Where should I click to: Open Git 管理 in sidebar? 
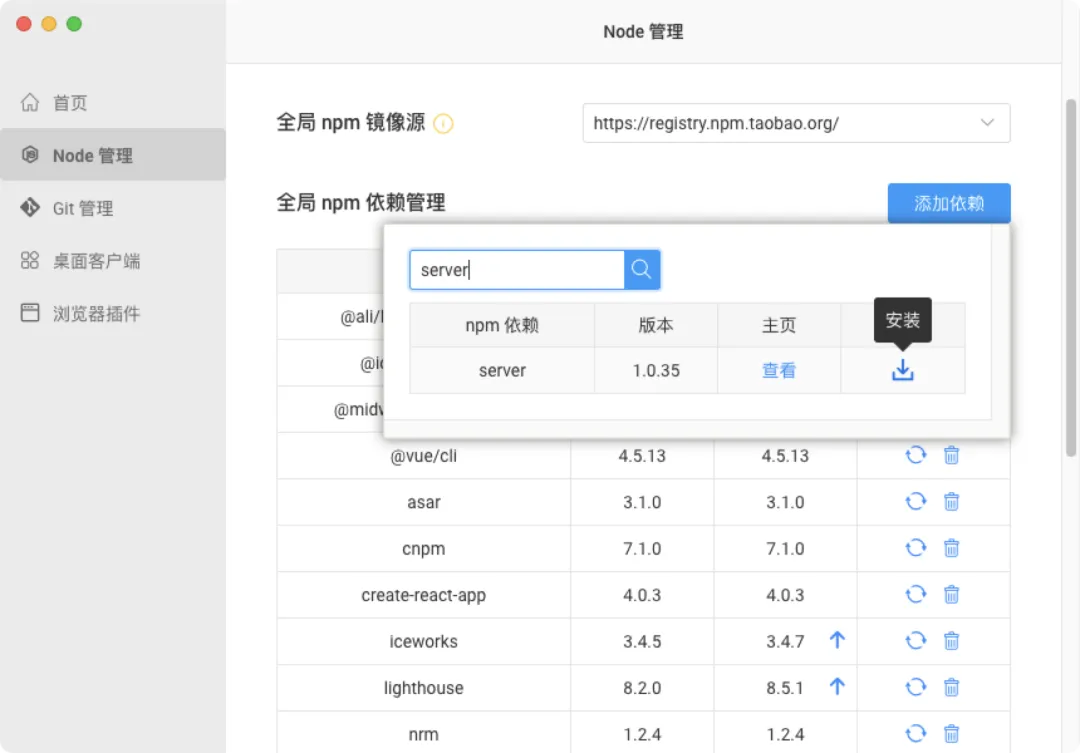pyautogui.click(x=113, y=208)
